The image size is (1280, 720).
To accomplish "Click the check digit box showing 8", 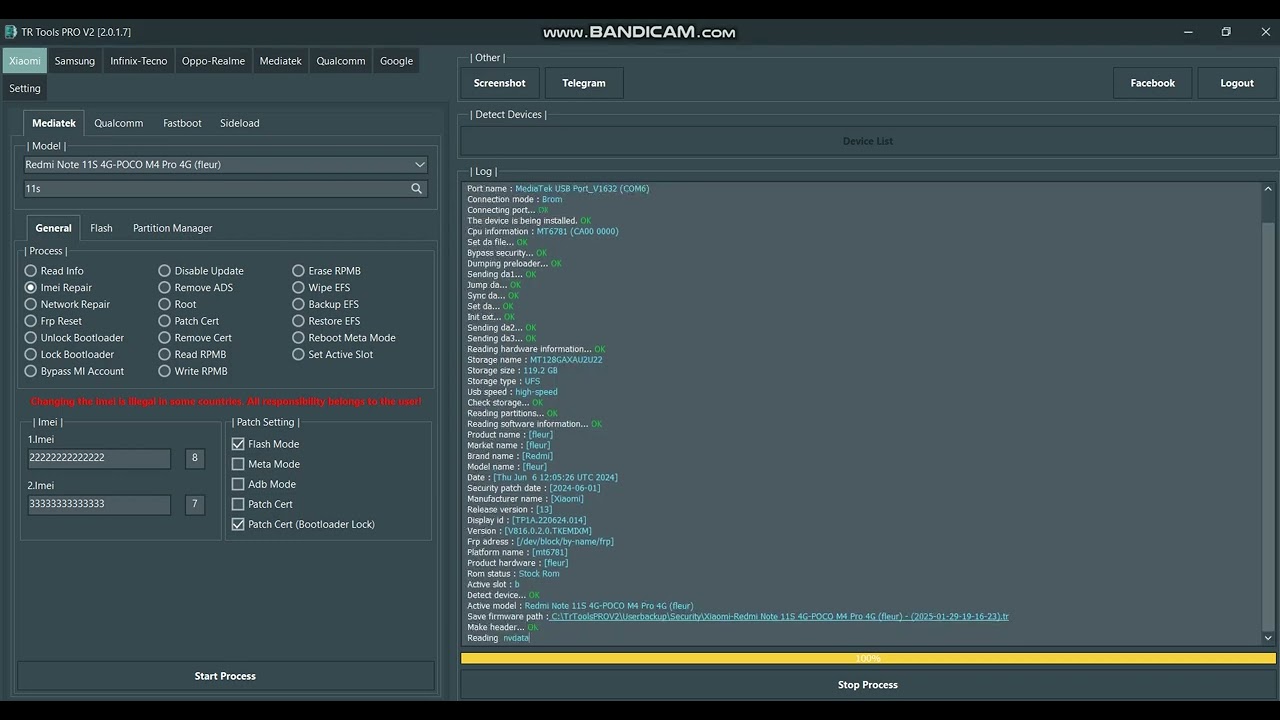I will pyautogui.click(x=195, y=458).
